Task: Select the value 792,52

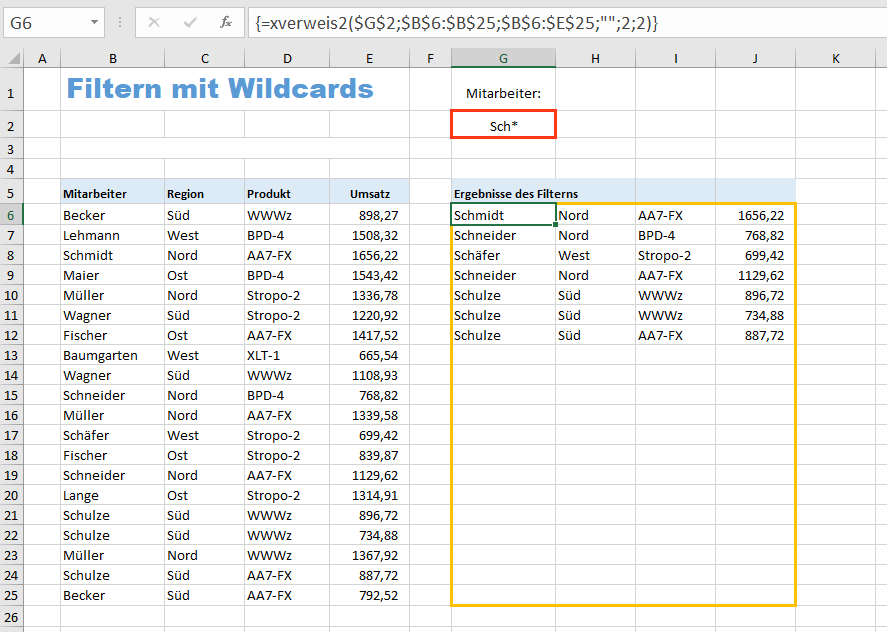Action: click(x=369, y=596)
